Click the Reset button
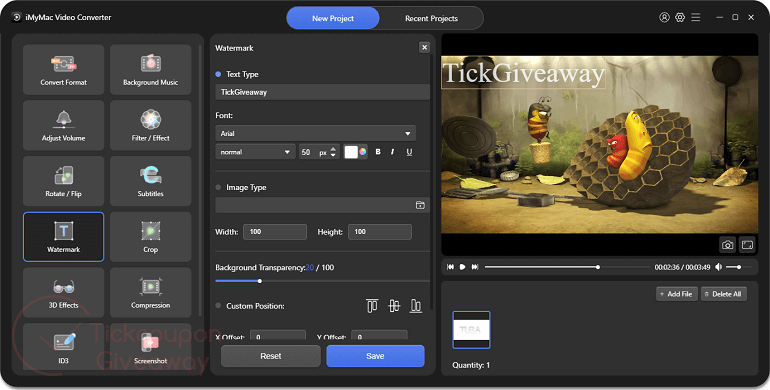Screen dimensions: 770x390 pos(271,356)
